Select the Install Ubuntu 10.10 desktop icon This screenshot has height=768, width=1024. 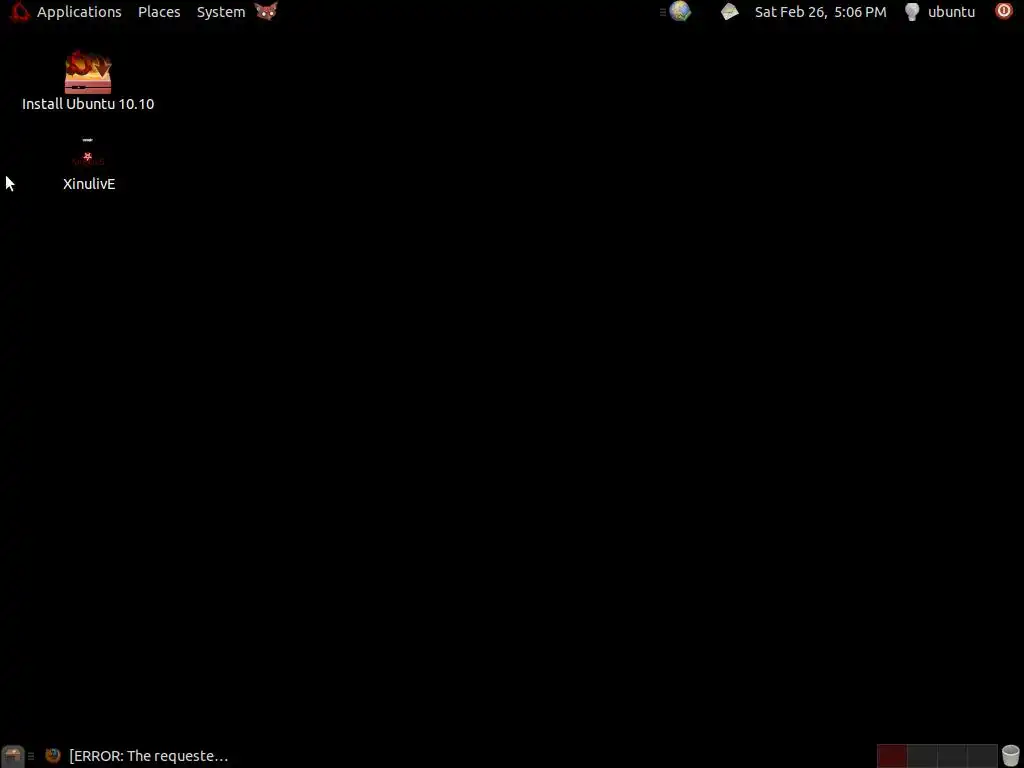pos(88,72)
